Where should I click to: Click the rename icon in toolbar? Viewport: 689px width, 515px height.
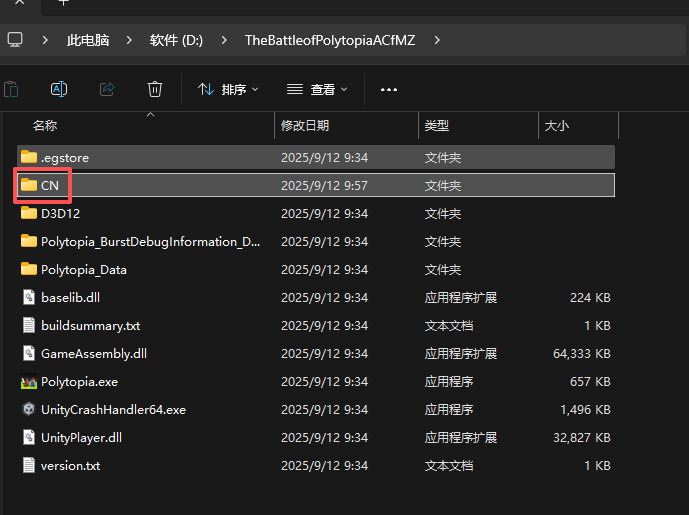coord(59,89)
